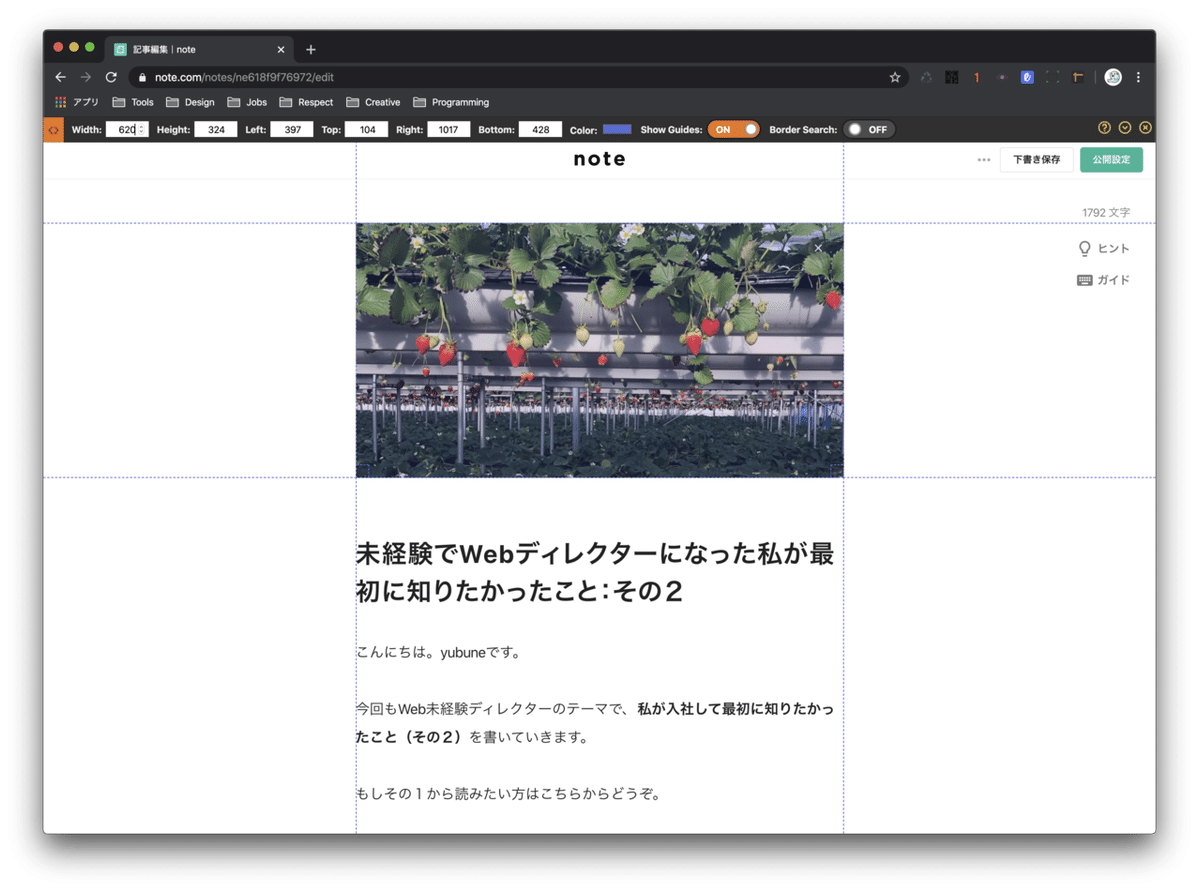The image size is (1200, 892).
Task: Click the ヒント lightbulb icon in the sidebar
Action: (1084, 248)
